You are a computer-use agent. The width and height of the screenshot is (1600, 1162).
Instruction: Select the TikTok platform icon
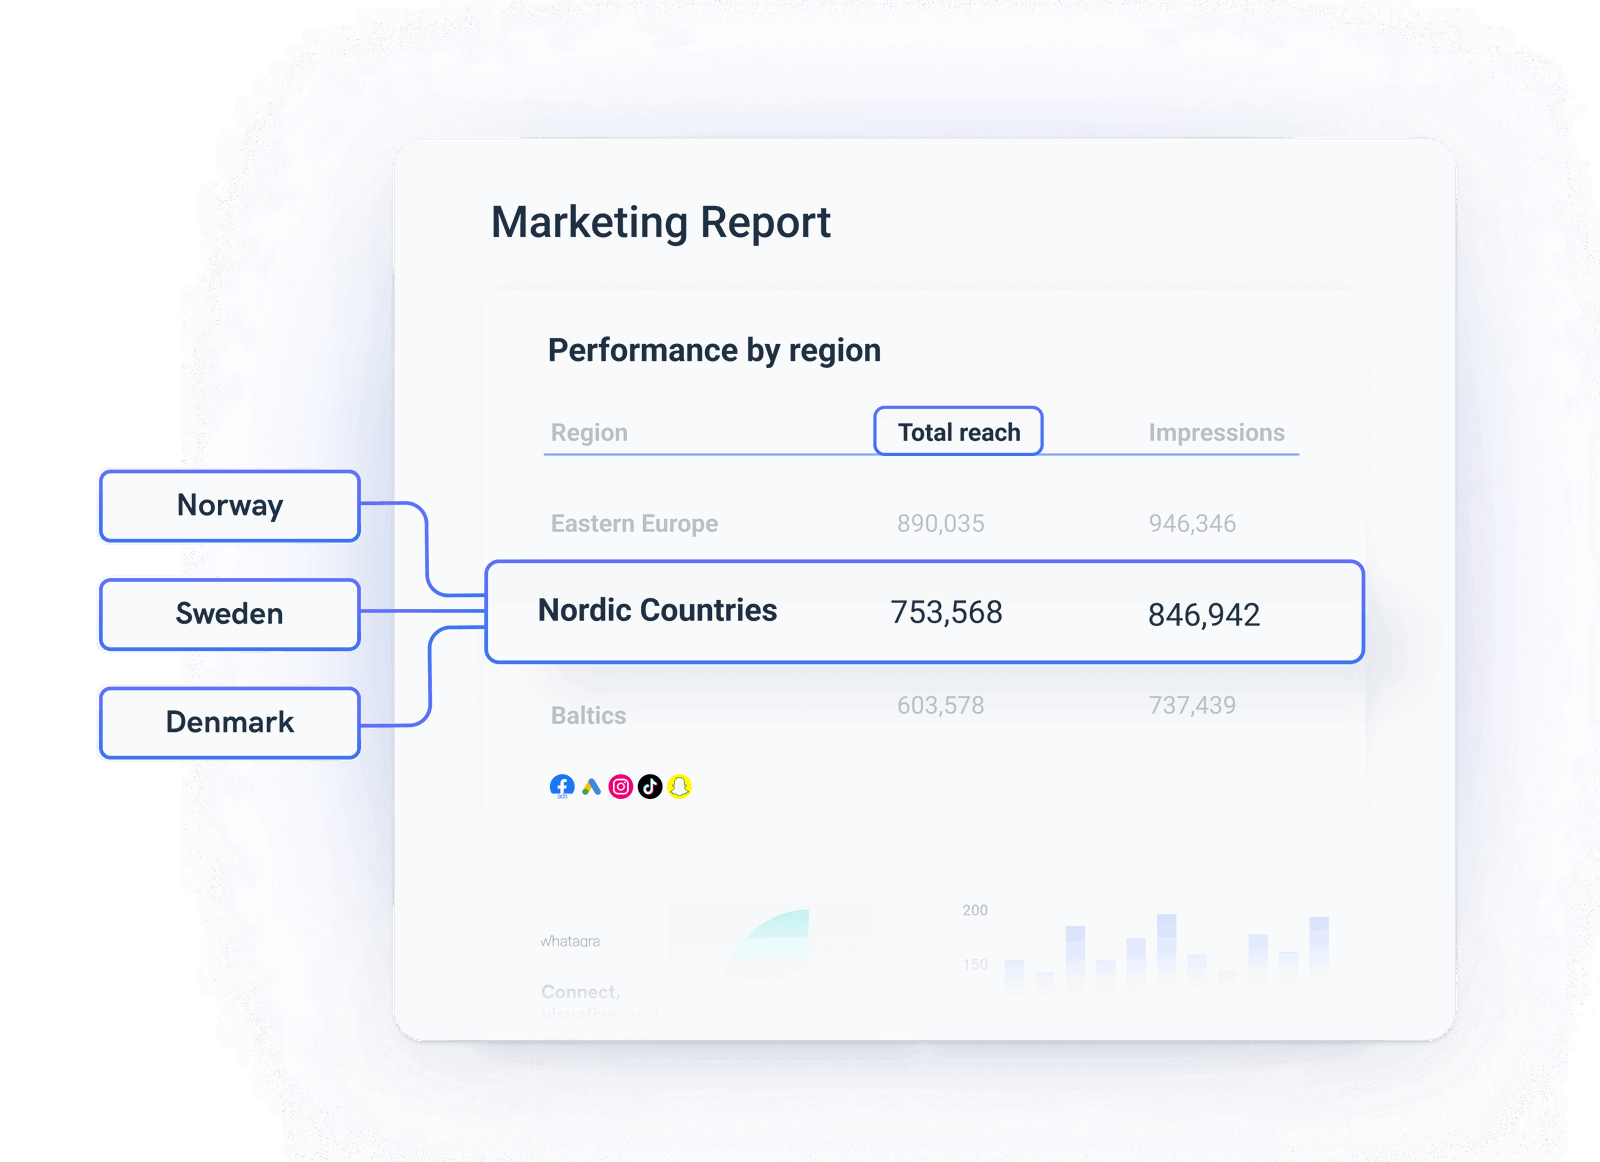tap(650, 787)
